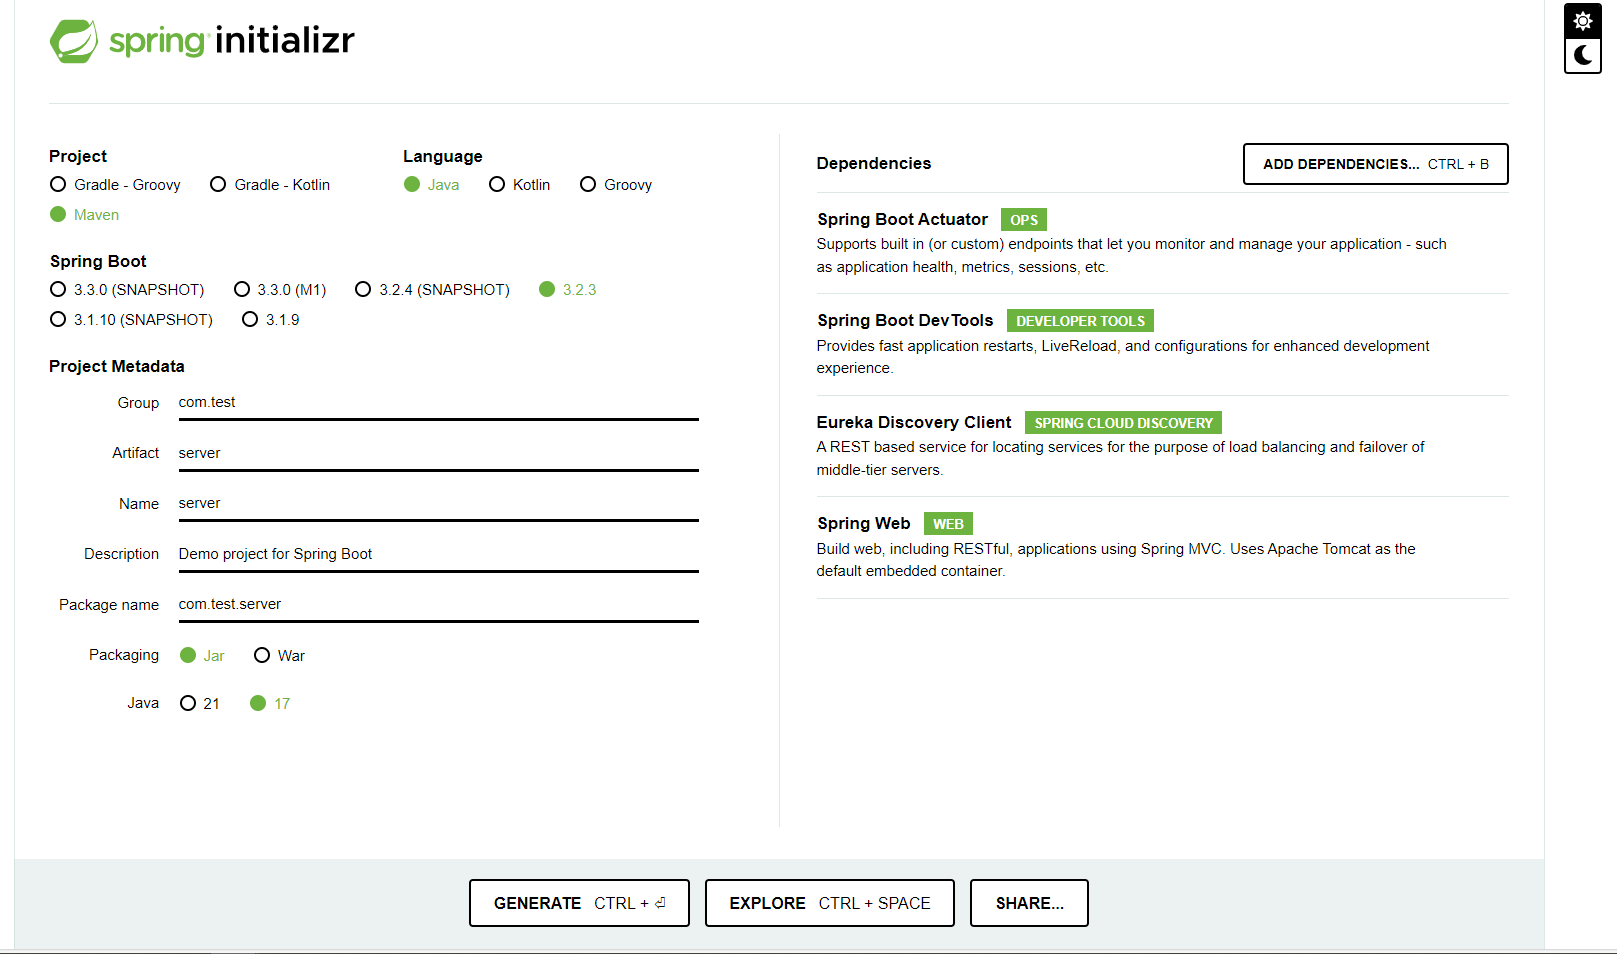Viewport: 1617px width, 954px height.
Task: Set packaging to War
Action: pyautogui.click(x=280, y=656)
